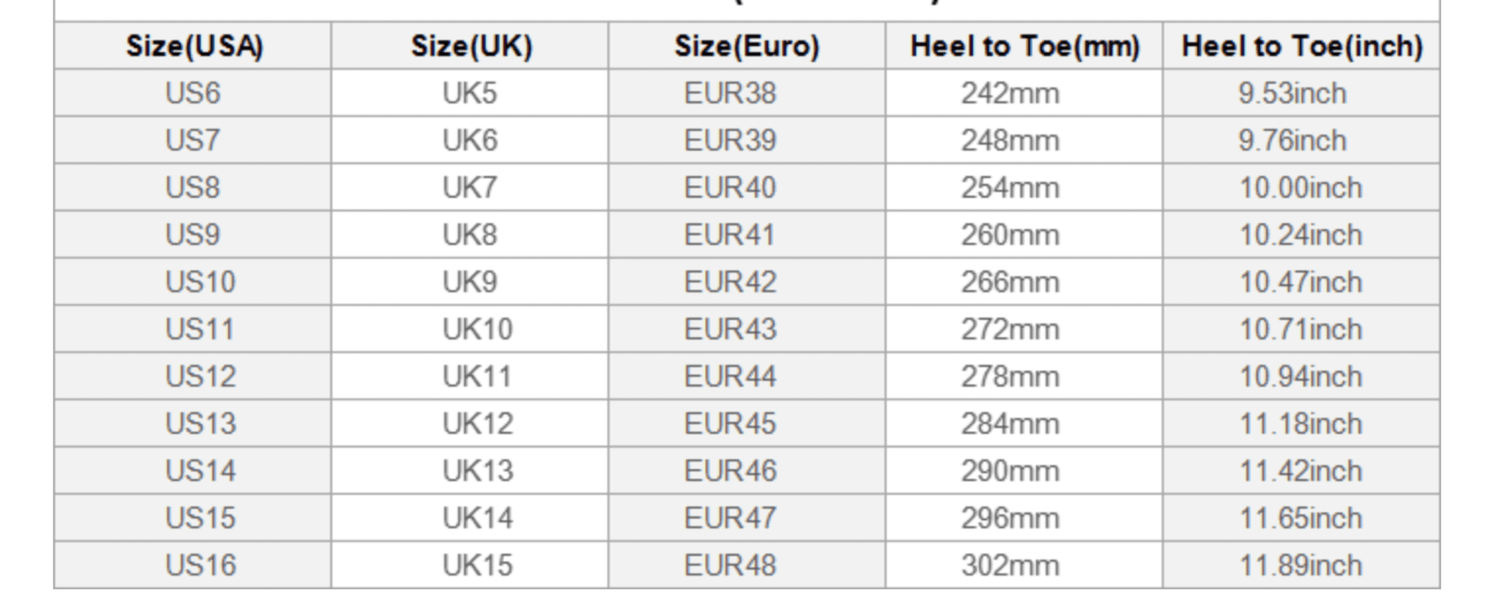The height and width of the screenshot is (604, 1500).
Task: Click the 9.53inch cell
Action: (1292, 93)
